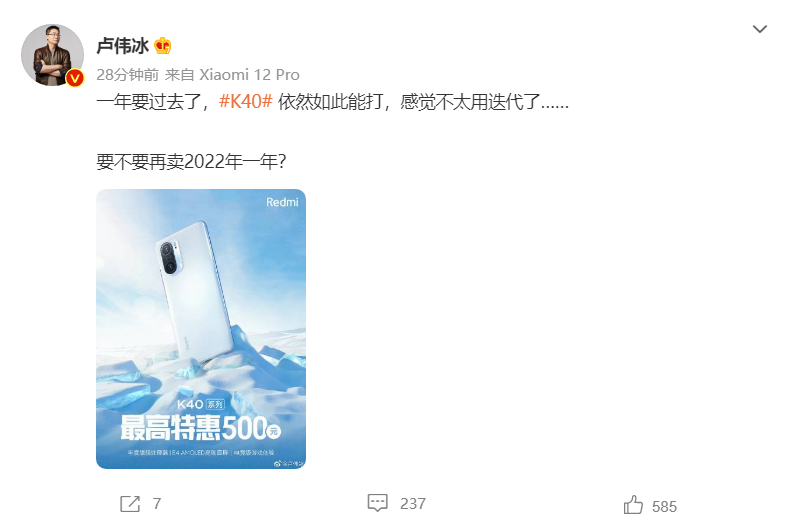Open comments via the speech bubble icon

pos(377,503)
